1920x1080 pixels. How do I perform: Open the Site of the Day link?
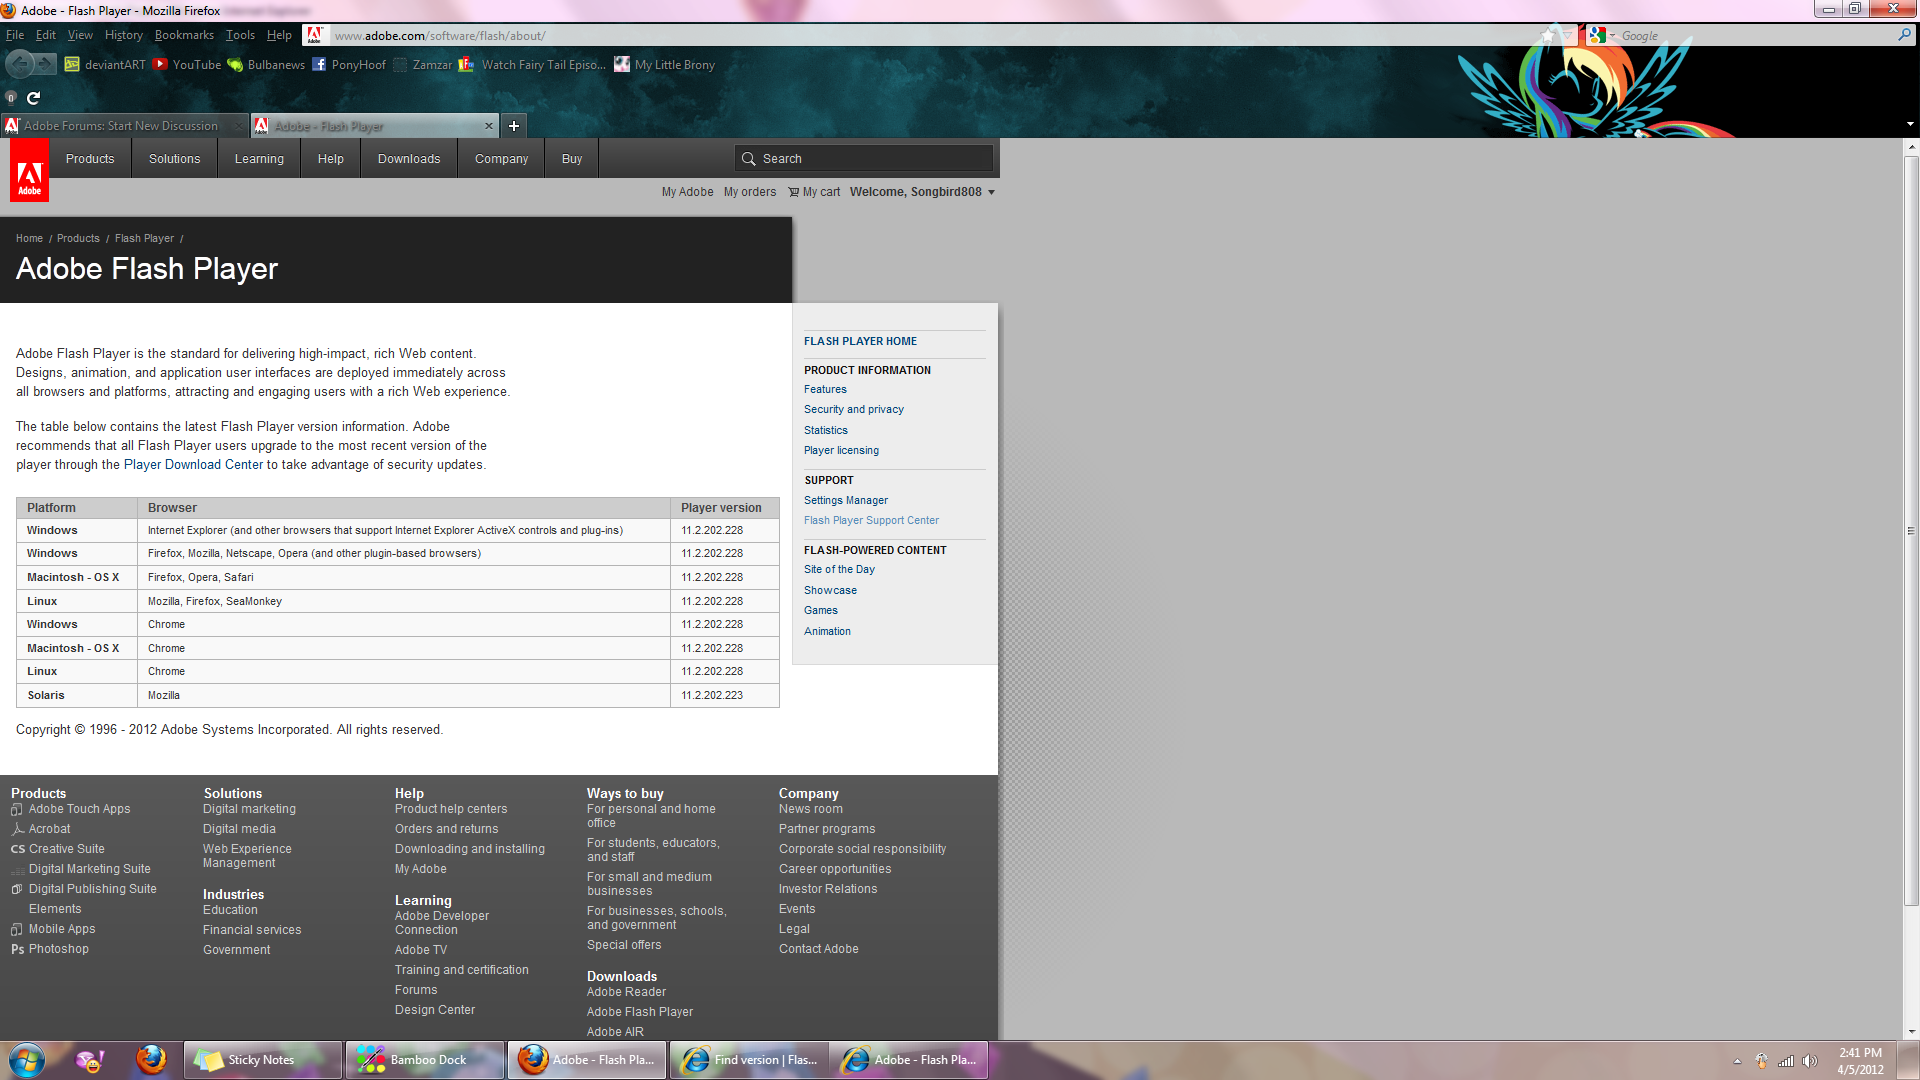click(x=839, y=570)
